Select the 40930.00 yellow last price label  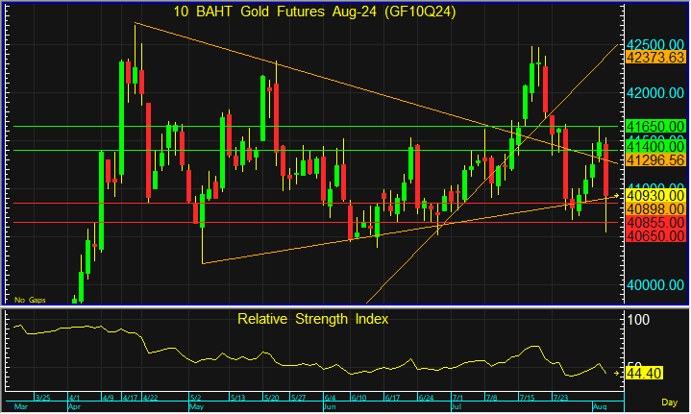click(655, 197)
